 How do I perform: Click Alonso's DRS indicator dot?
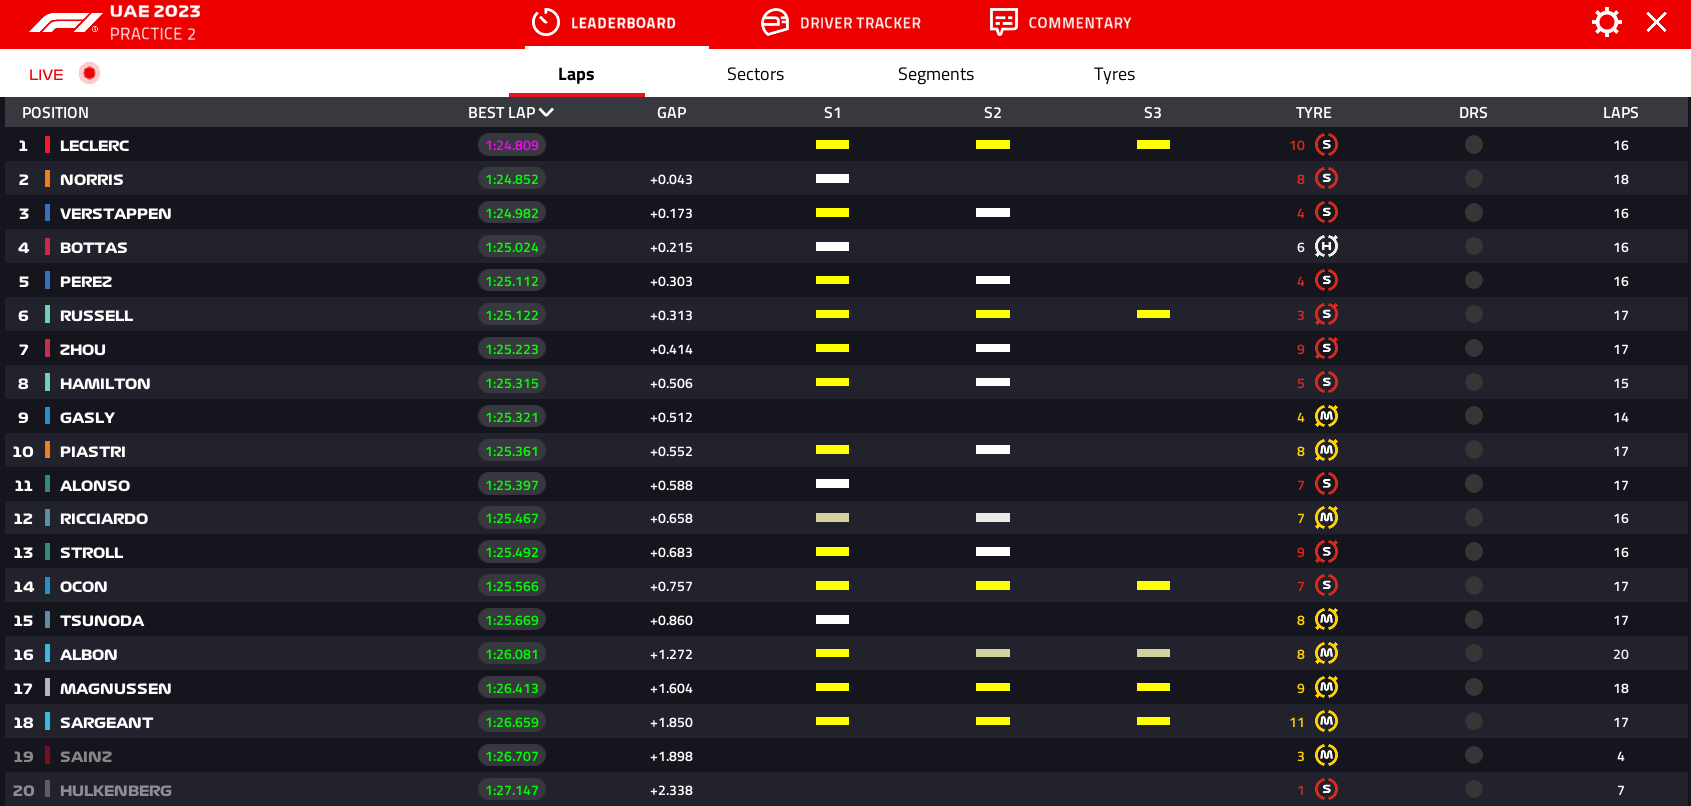point(1473,485)
